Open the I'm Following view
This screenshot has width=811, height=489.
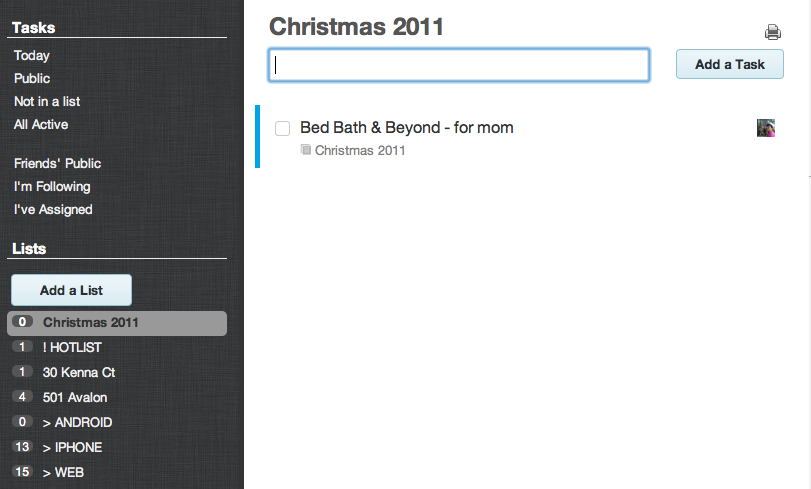coord(52,186)
